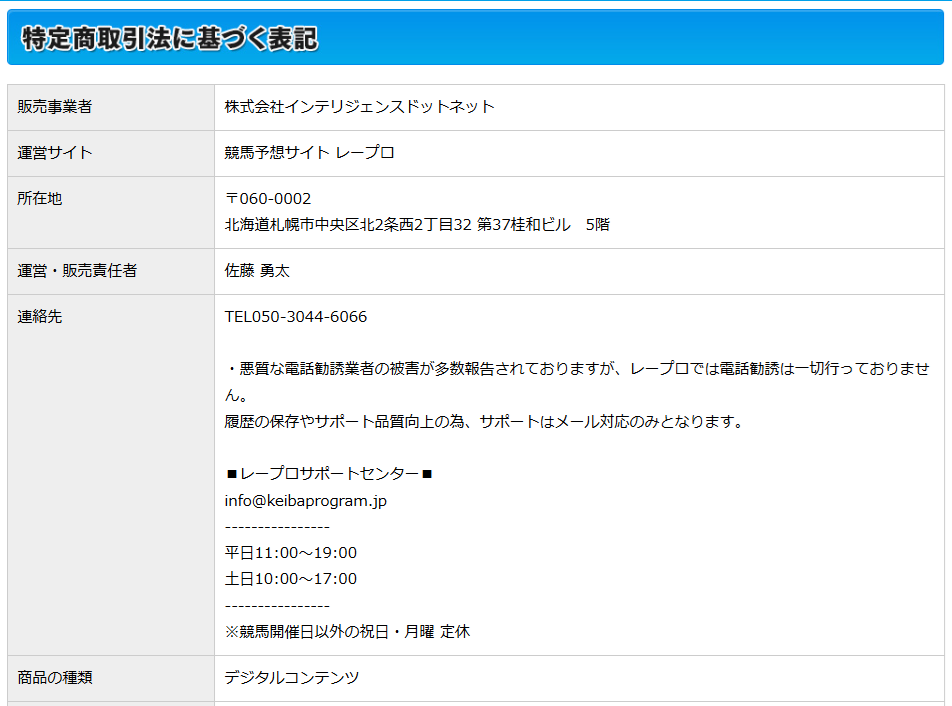
Task: Click the postal code 〒060-0002
Action: pos(268,199)
